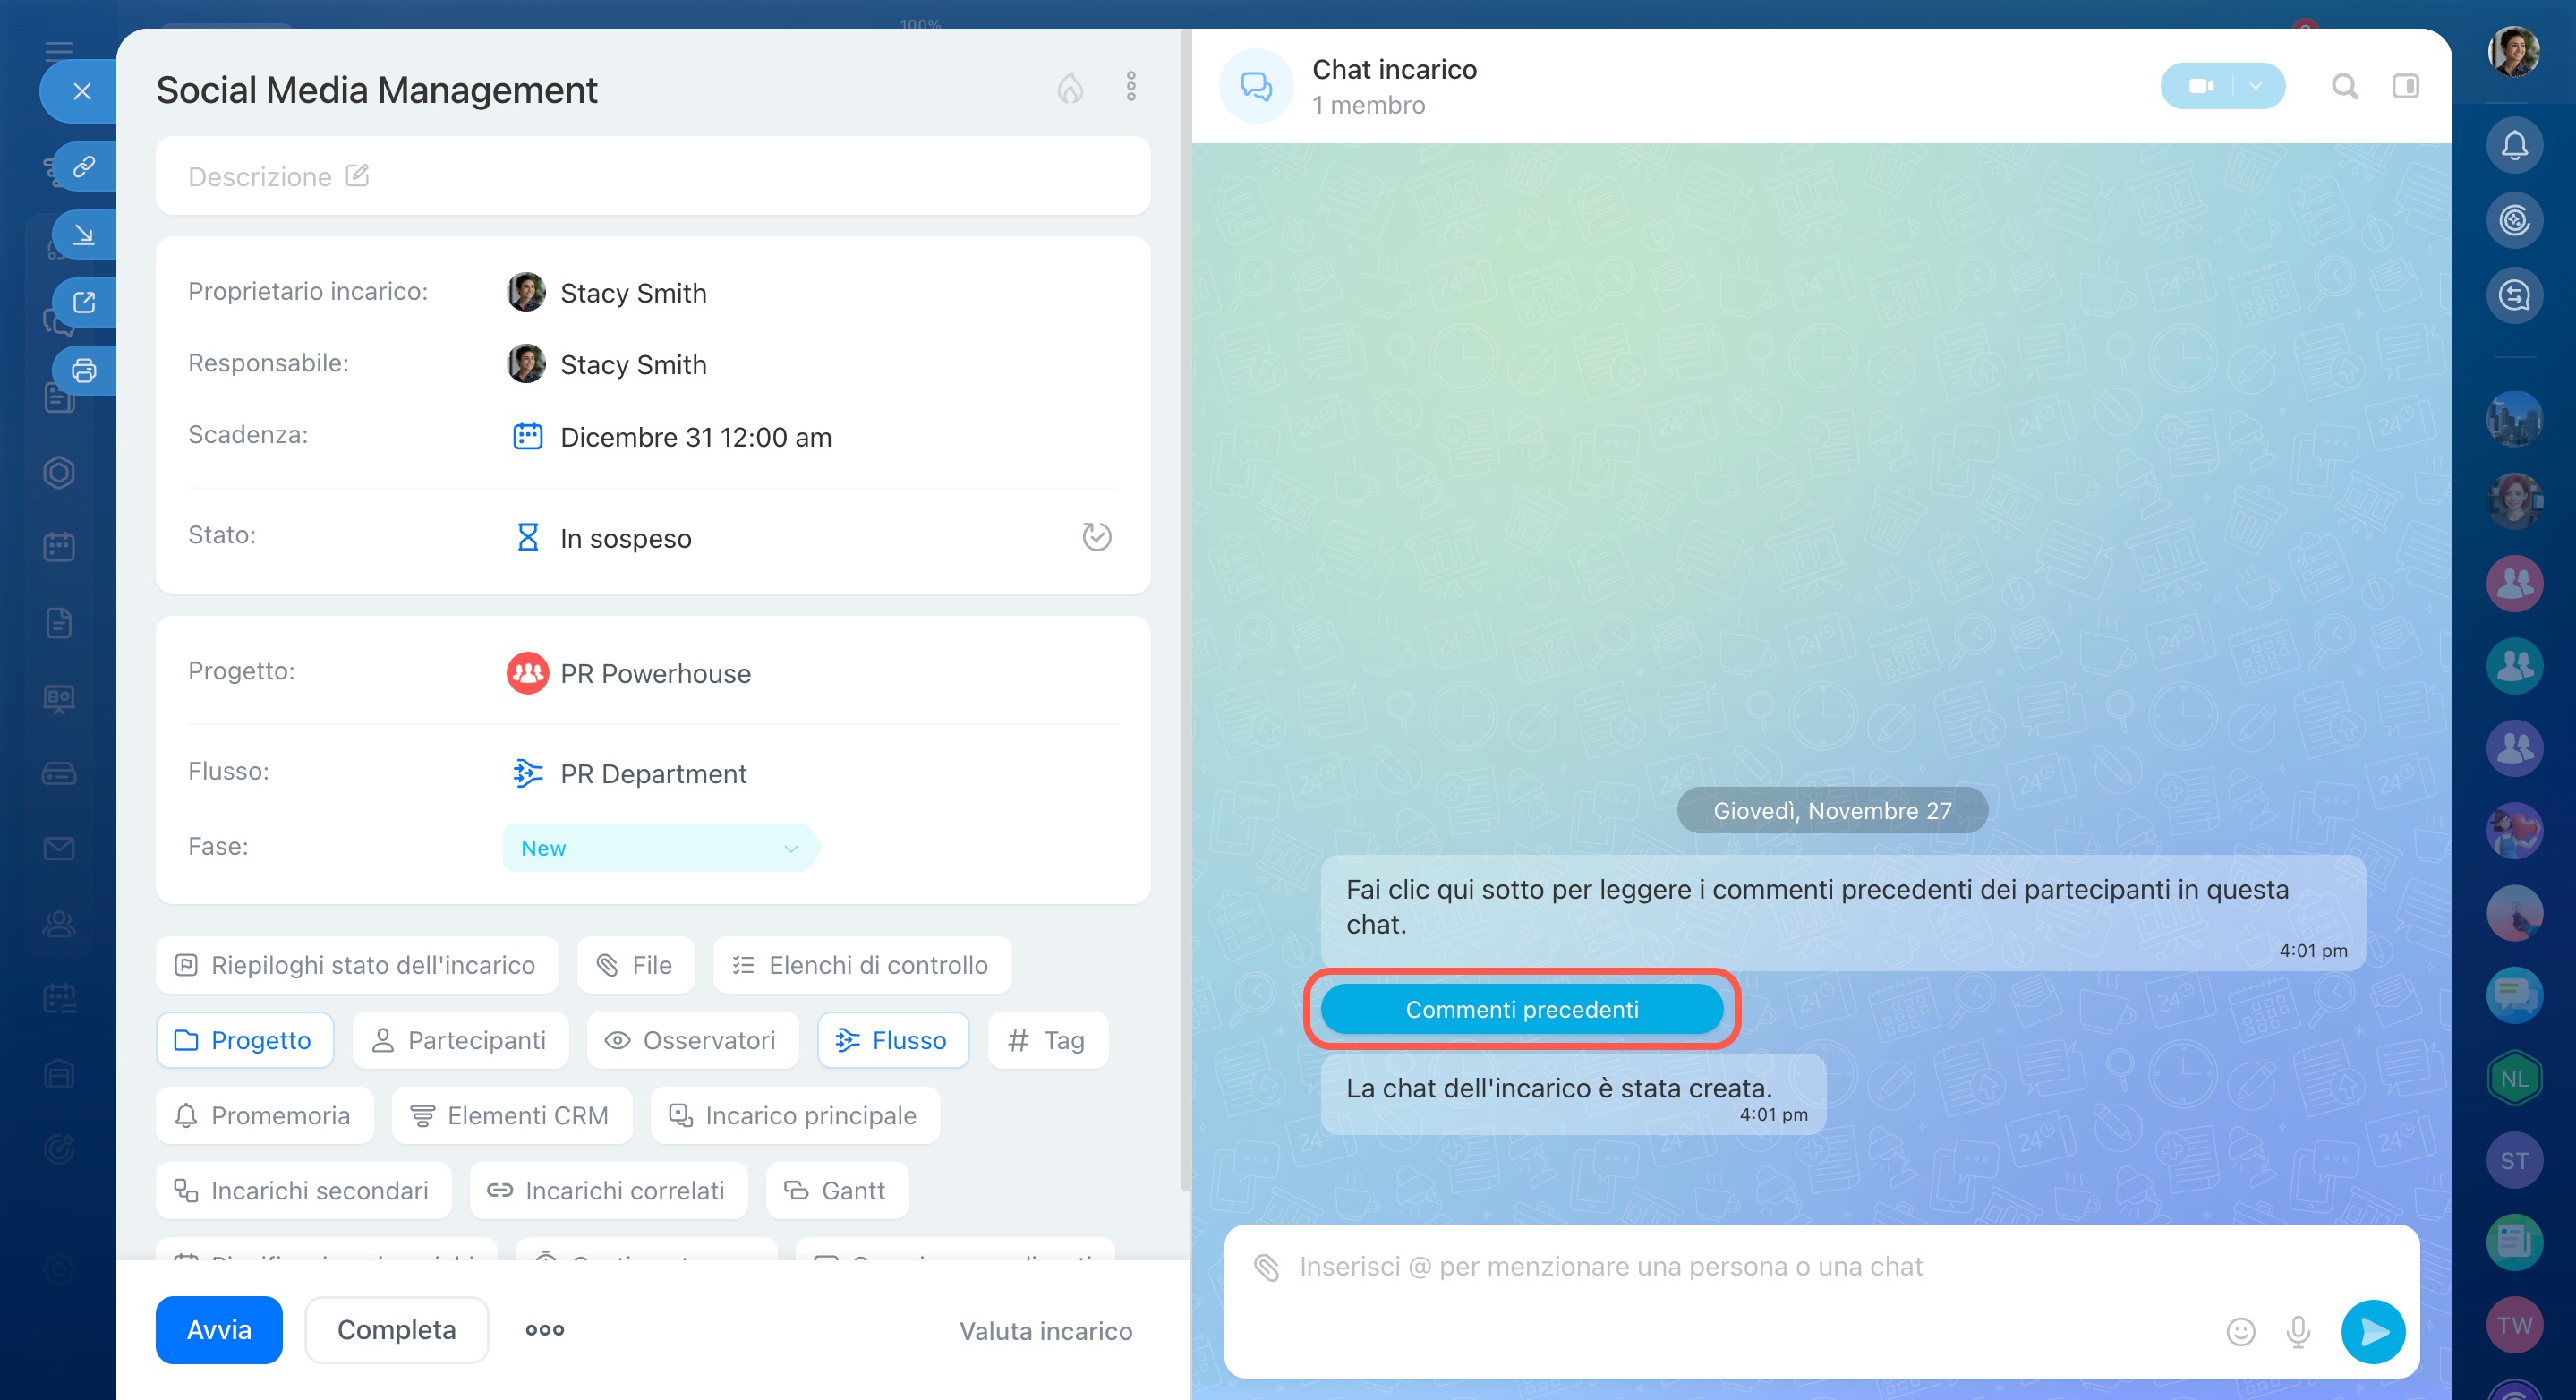The width and height of the screenshot is (2576, 1400).
Task: Toggle the chat sidebar panel icon
Action: pyautogui.click(x=2405, y=87)
